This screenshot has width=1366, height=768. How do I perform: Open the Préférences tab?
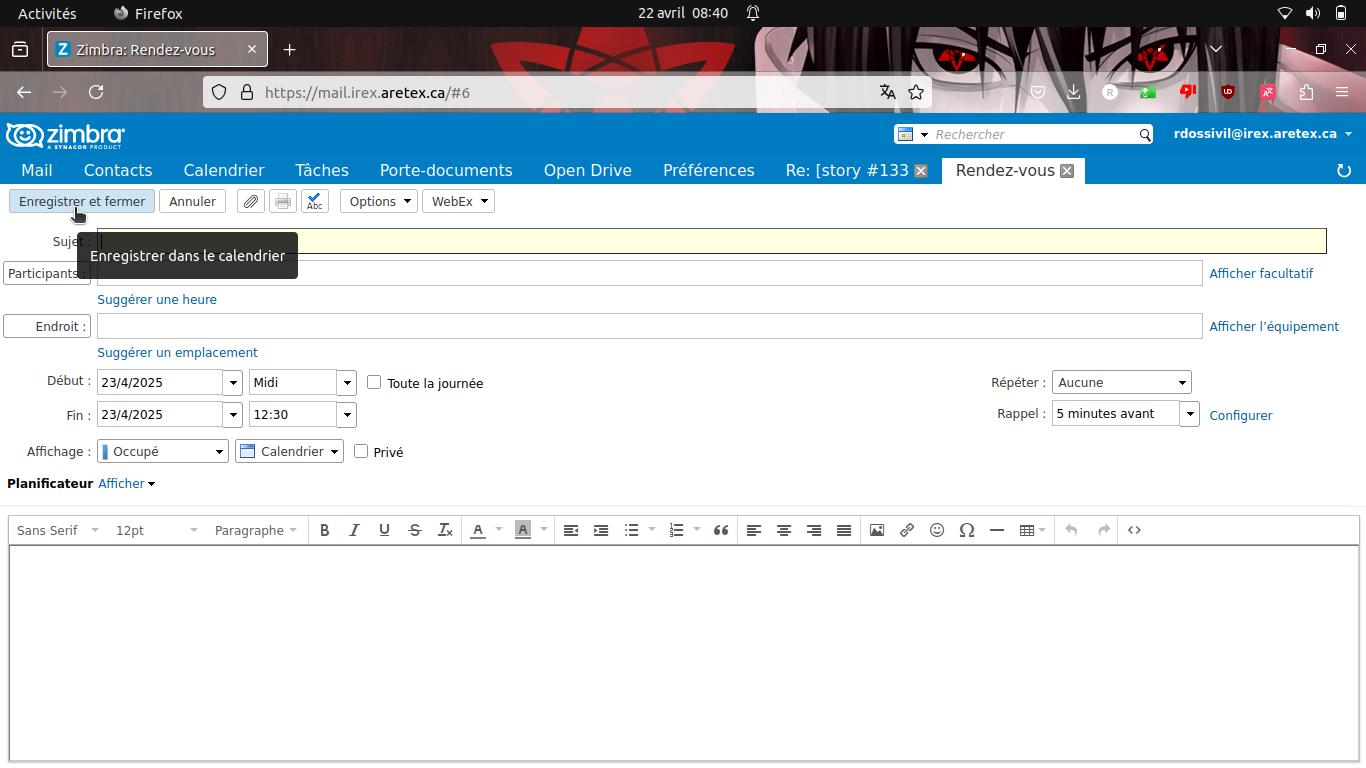[709, 170]
